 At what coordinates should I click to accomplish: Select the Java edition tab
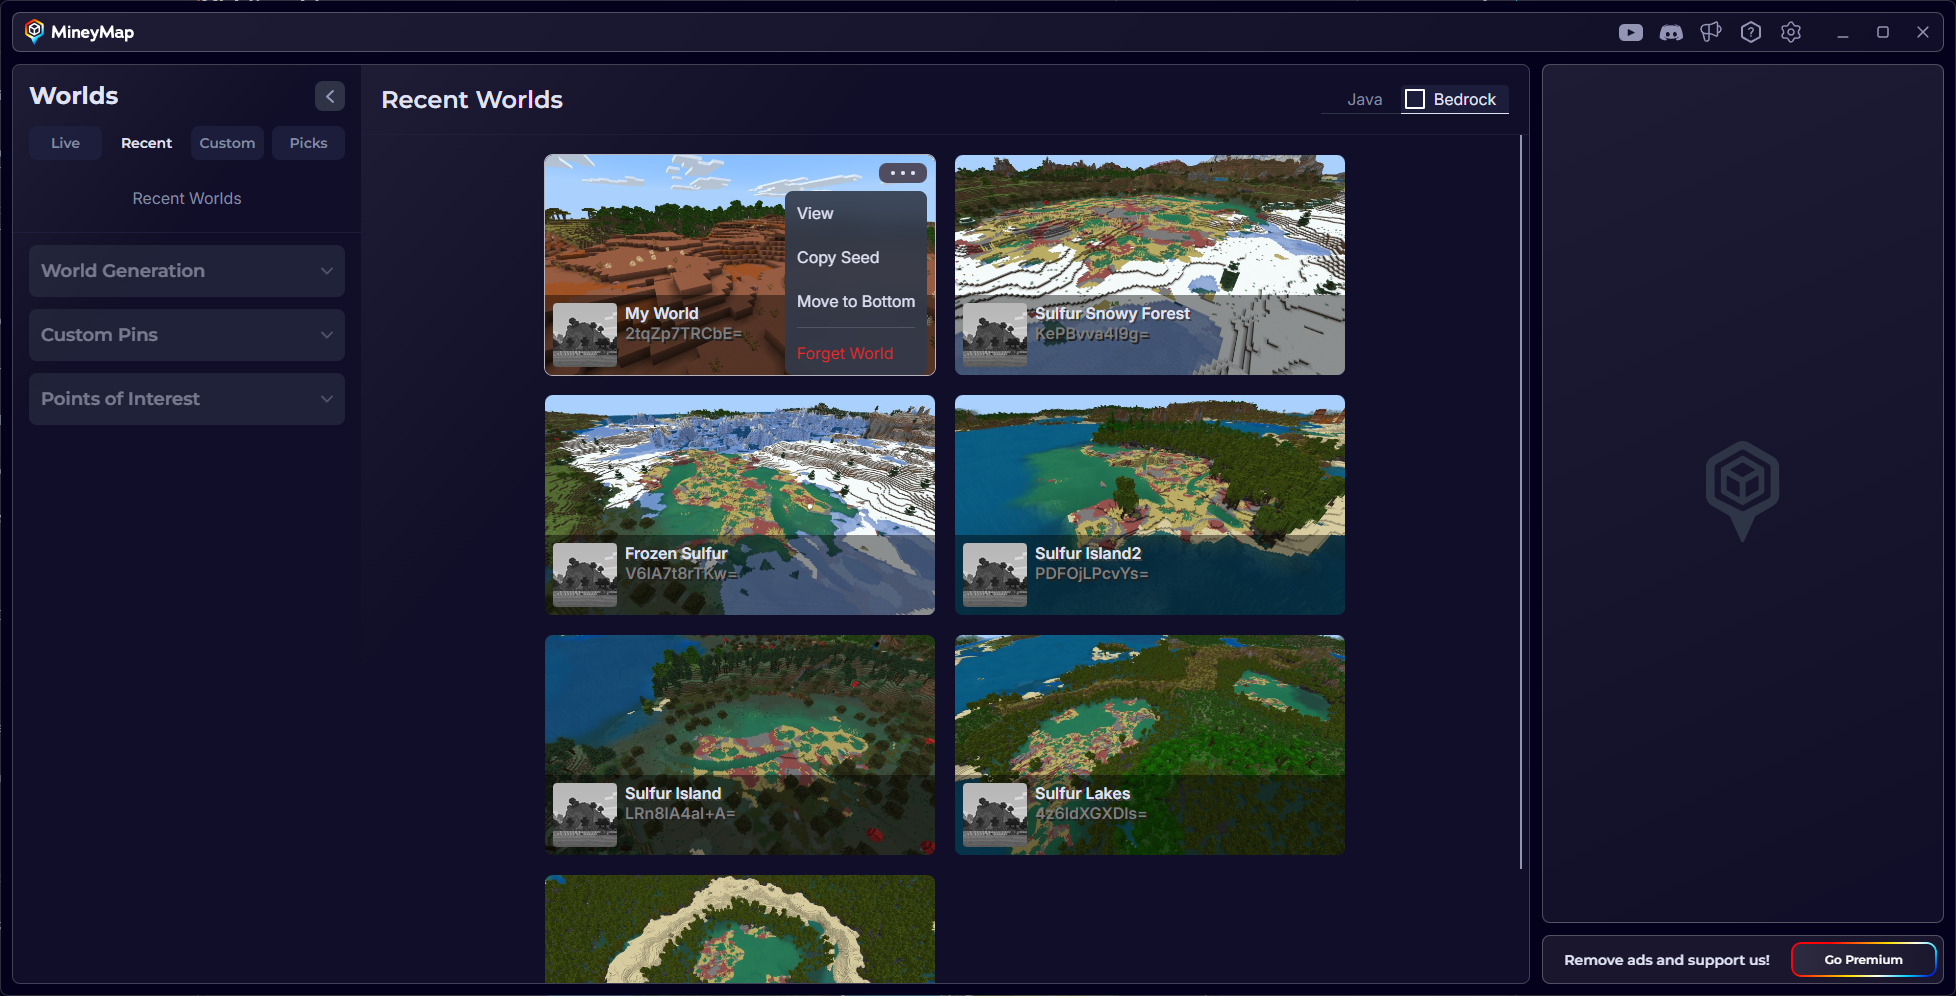click(x=1364, y=99)
